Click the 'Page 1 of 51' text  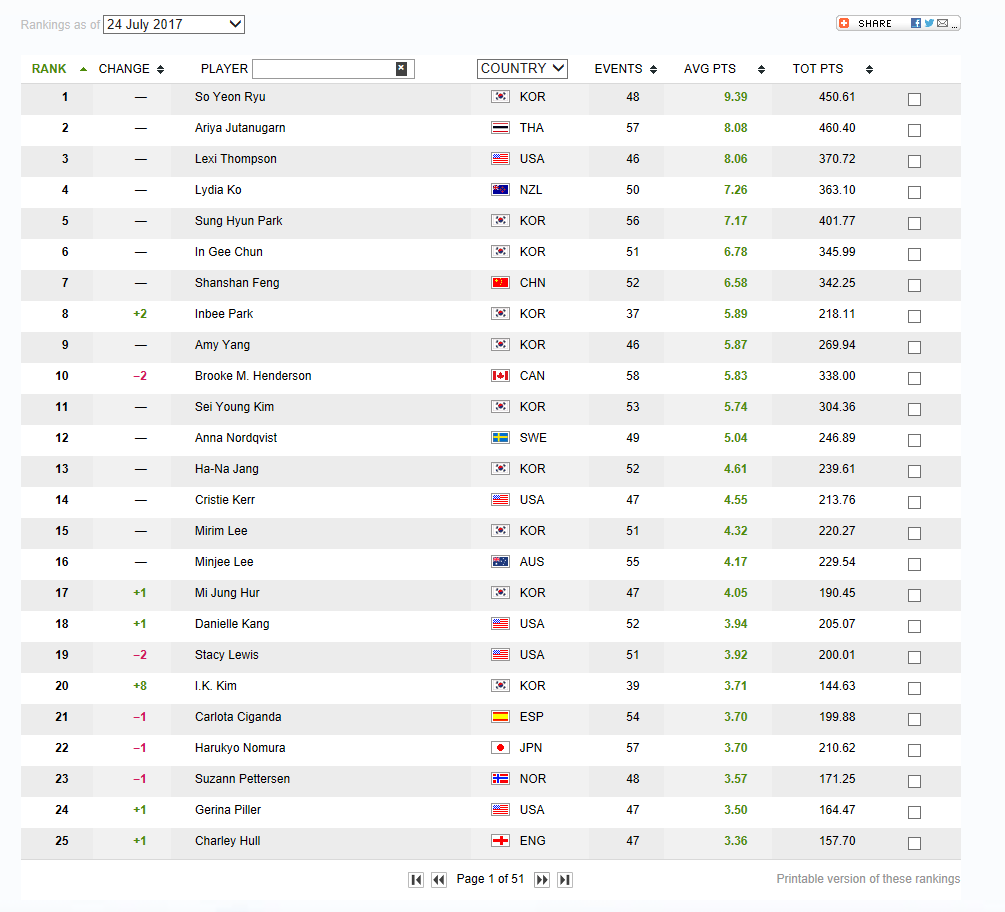[490, 879]
